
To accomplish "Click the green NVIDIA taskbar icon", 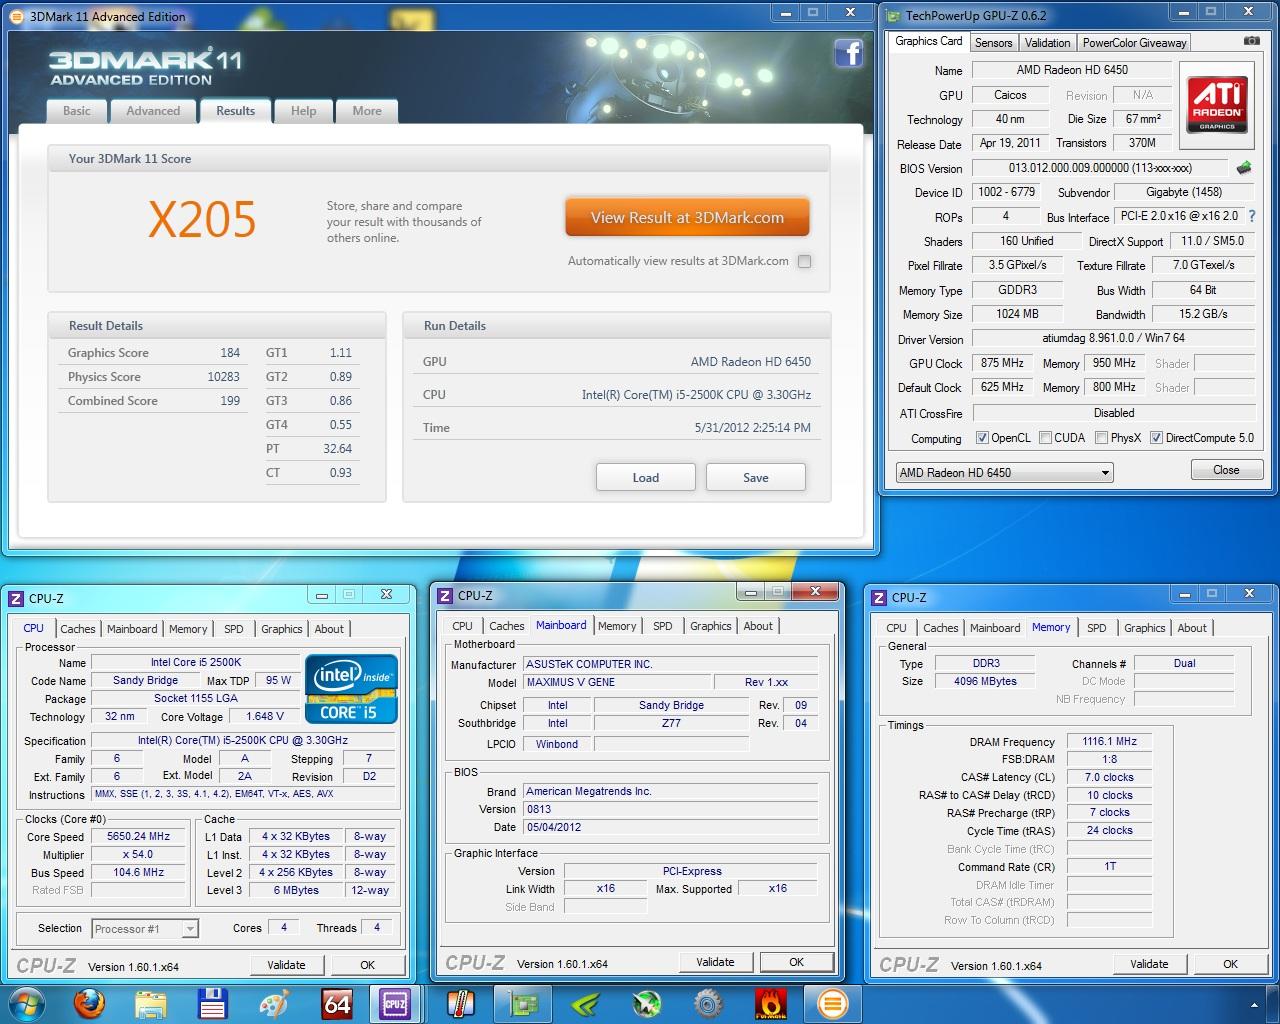I will (584, 1003).
